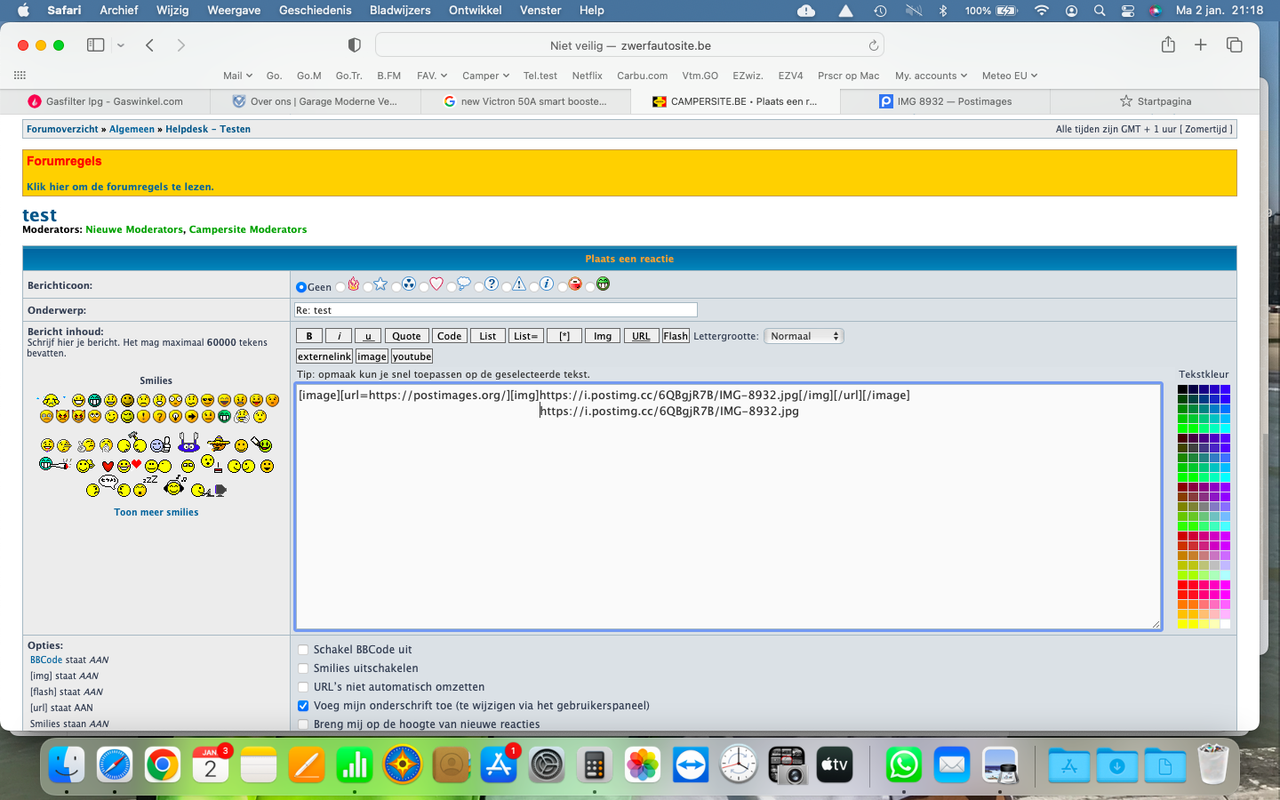Screen dimensions: 1280x800
Task: Click the 'Img' BBCode button
Action: pos(603,336)
